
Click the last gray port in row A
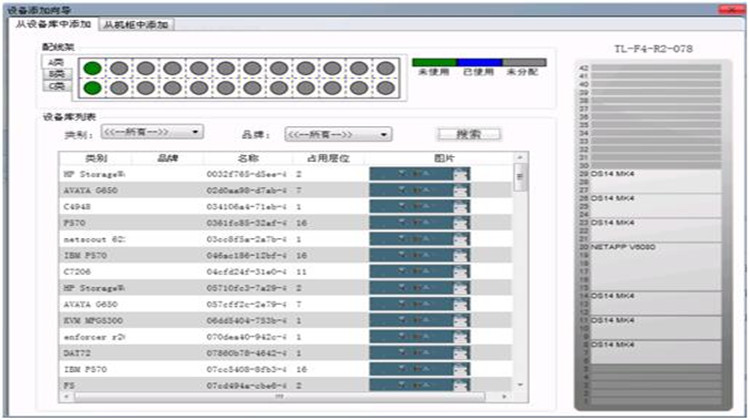[x=384, y=69]
